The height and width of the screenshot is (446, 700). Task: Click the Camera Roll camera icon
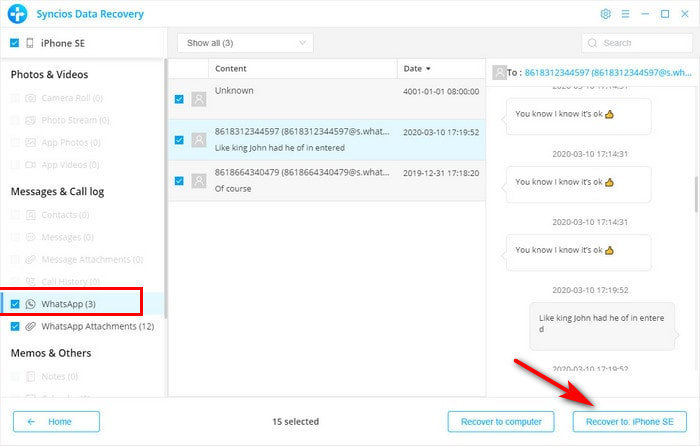tap(30, 98)
